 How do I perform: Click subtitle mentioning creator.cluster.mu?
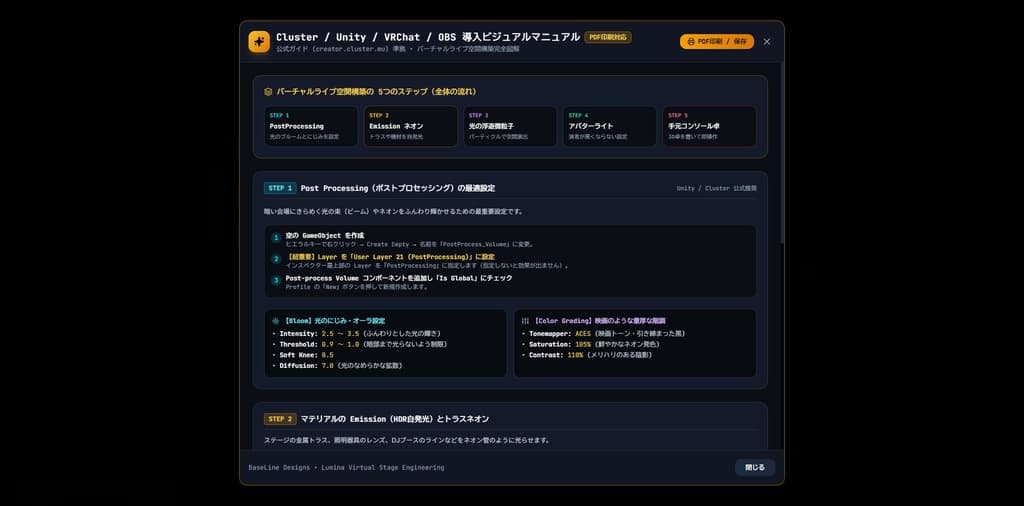(398, 49)
